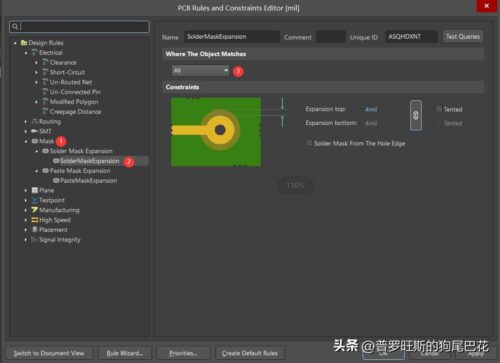The height and width of the screenshot is (363, 500).
Task: Select the Creepage Distance label
Action: pyautogui.click(x=75, y=112)
